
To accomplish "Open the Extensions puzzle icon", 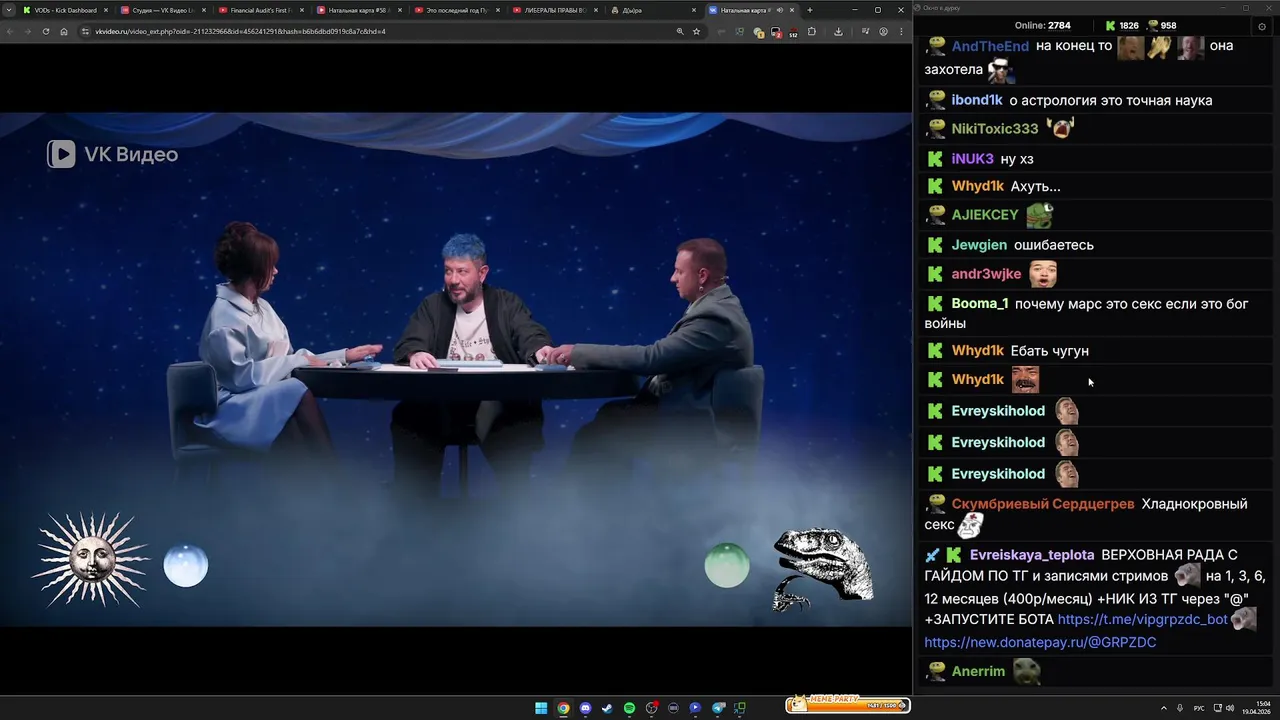I will point(812,31).
